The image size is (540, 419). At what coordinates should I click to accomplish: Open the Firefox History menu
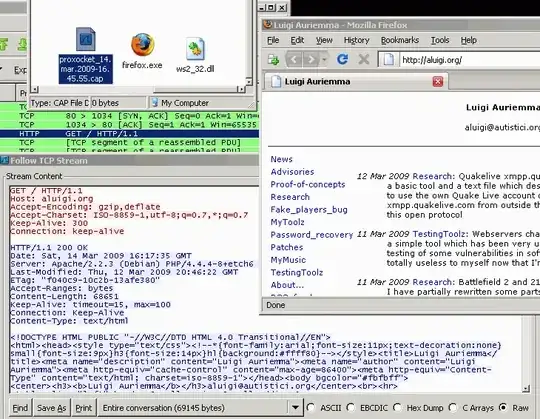point(356,40)
